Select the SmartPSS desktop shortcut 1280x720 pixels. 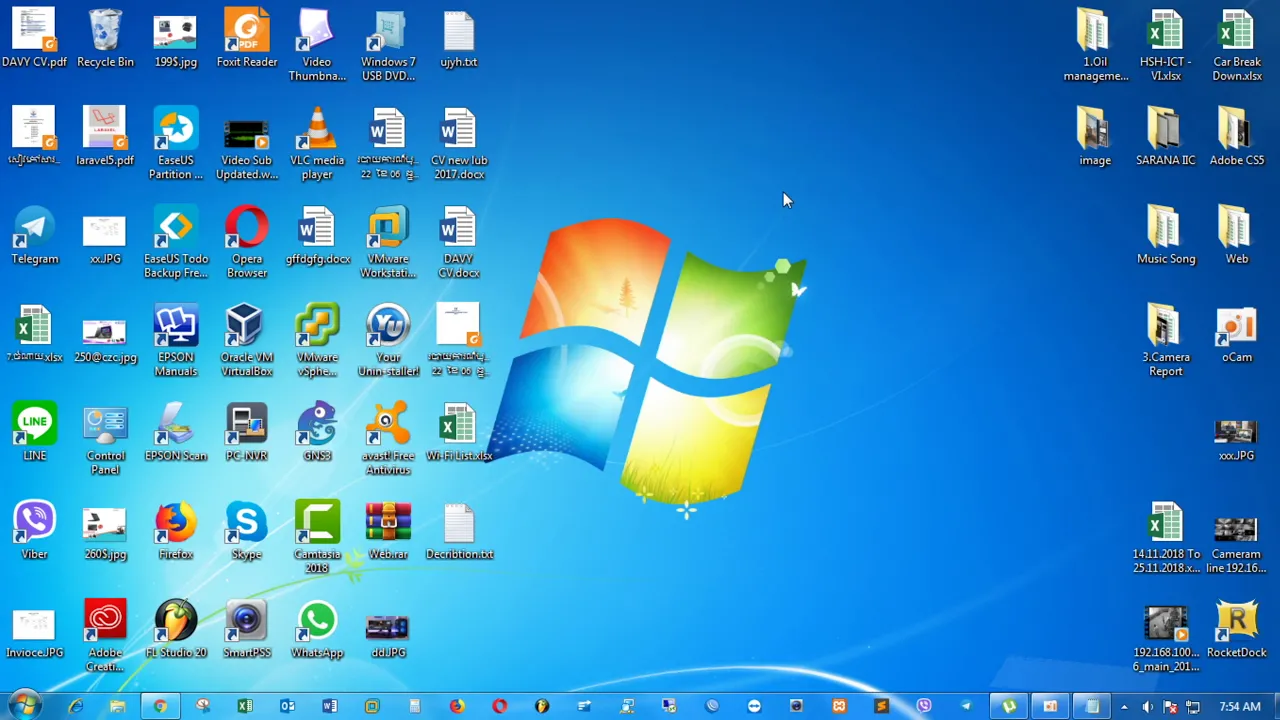(246, 628)
